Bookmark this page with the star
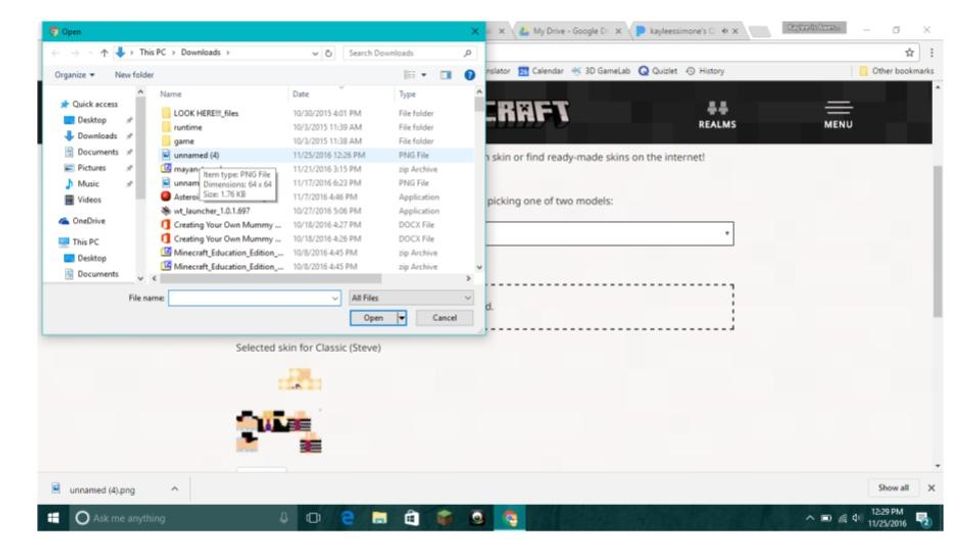Viewport: 980px width, 551px height. tap(909, 52)
